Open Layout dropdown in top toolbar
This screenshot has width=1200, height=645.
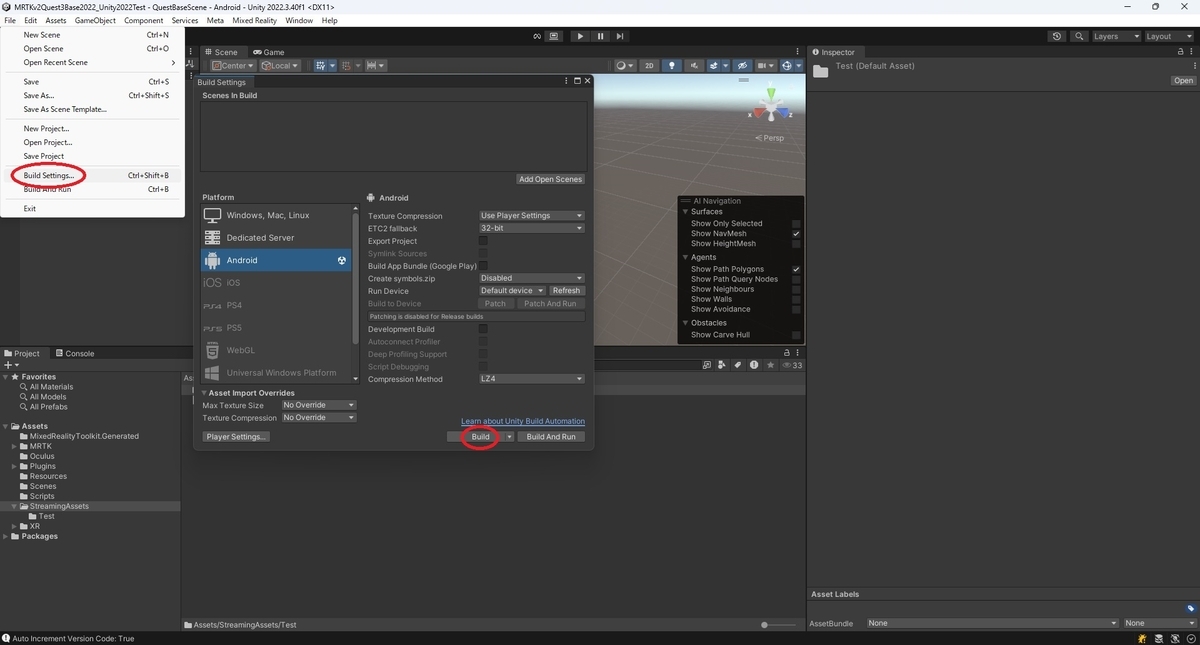pos(1168,36)
